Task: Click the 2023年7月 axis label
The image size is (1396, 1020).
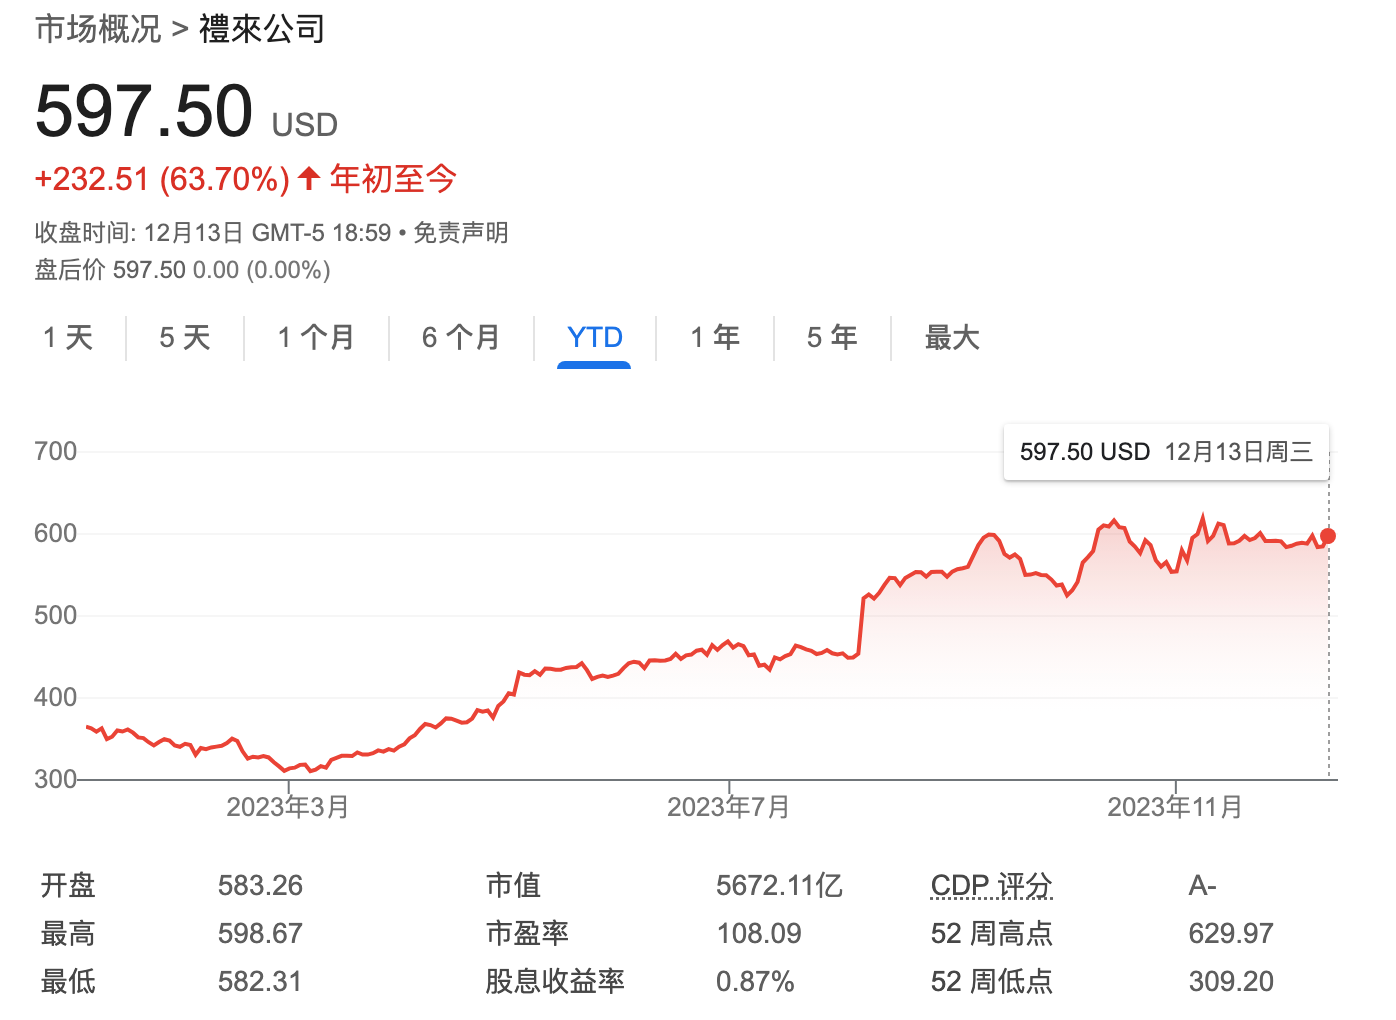Action: pyautogui.click(x=729, y=807)
